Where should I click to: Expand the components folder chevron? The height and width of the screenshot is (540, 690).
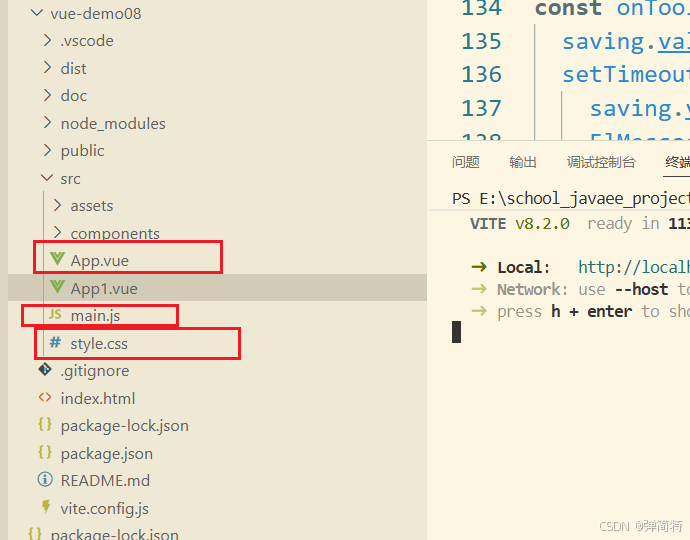pyautogui.click(x=57, y=233)
